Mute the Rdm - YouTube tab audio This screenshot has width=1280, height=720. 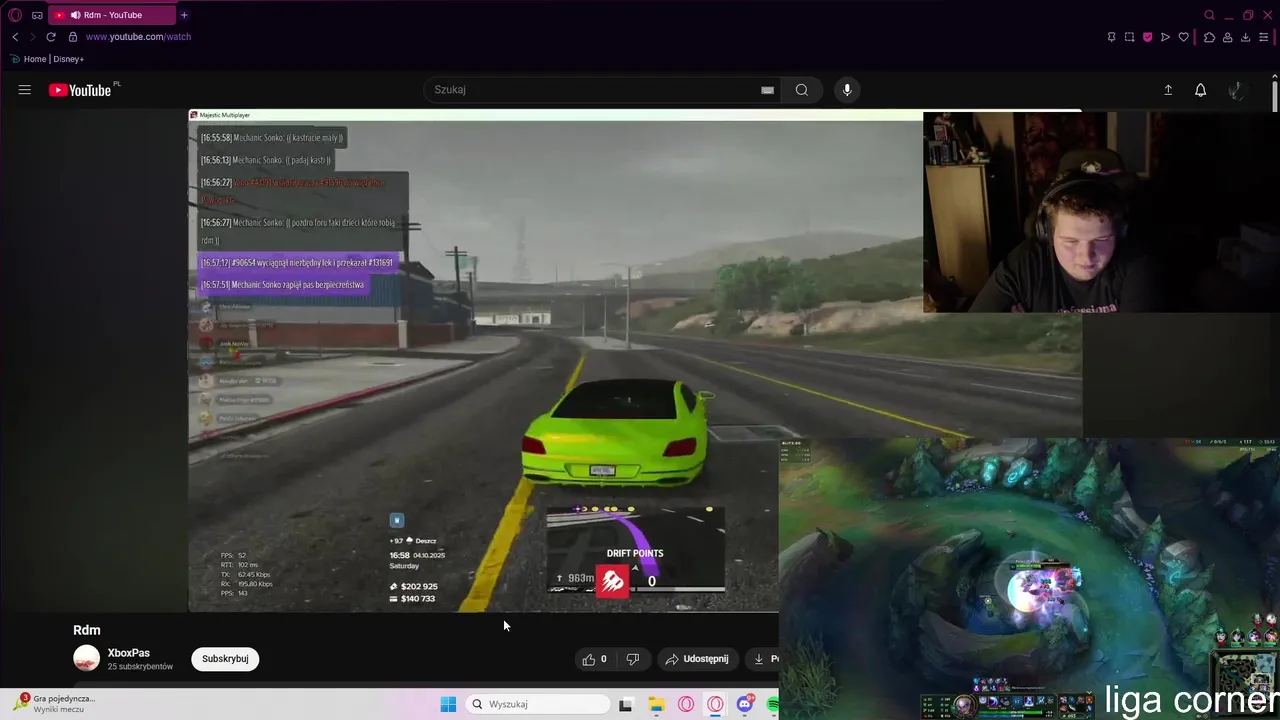point(75,15)
